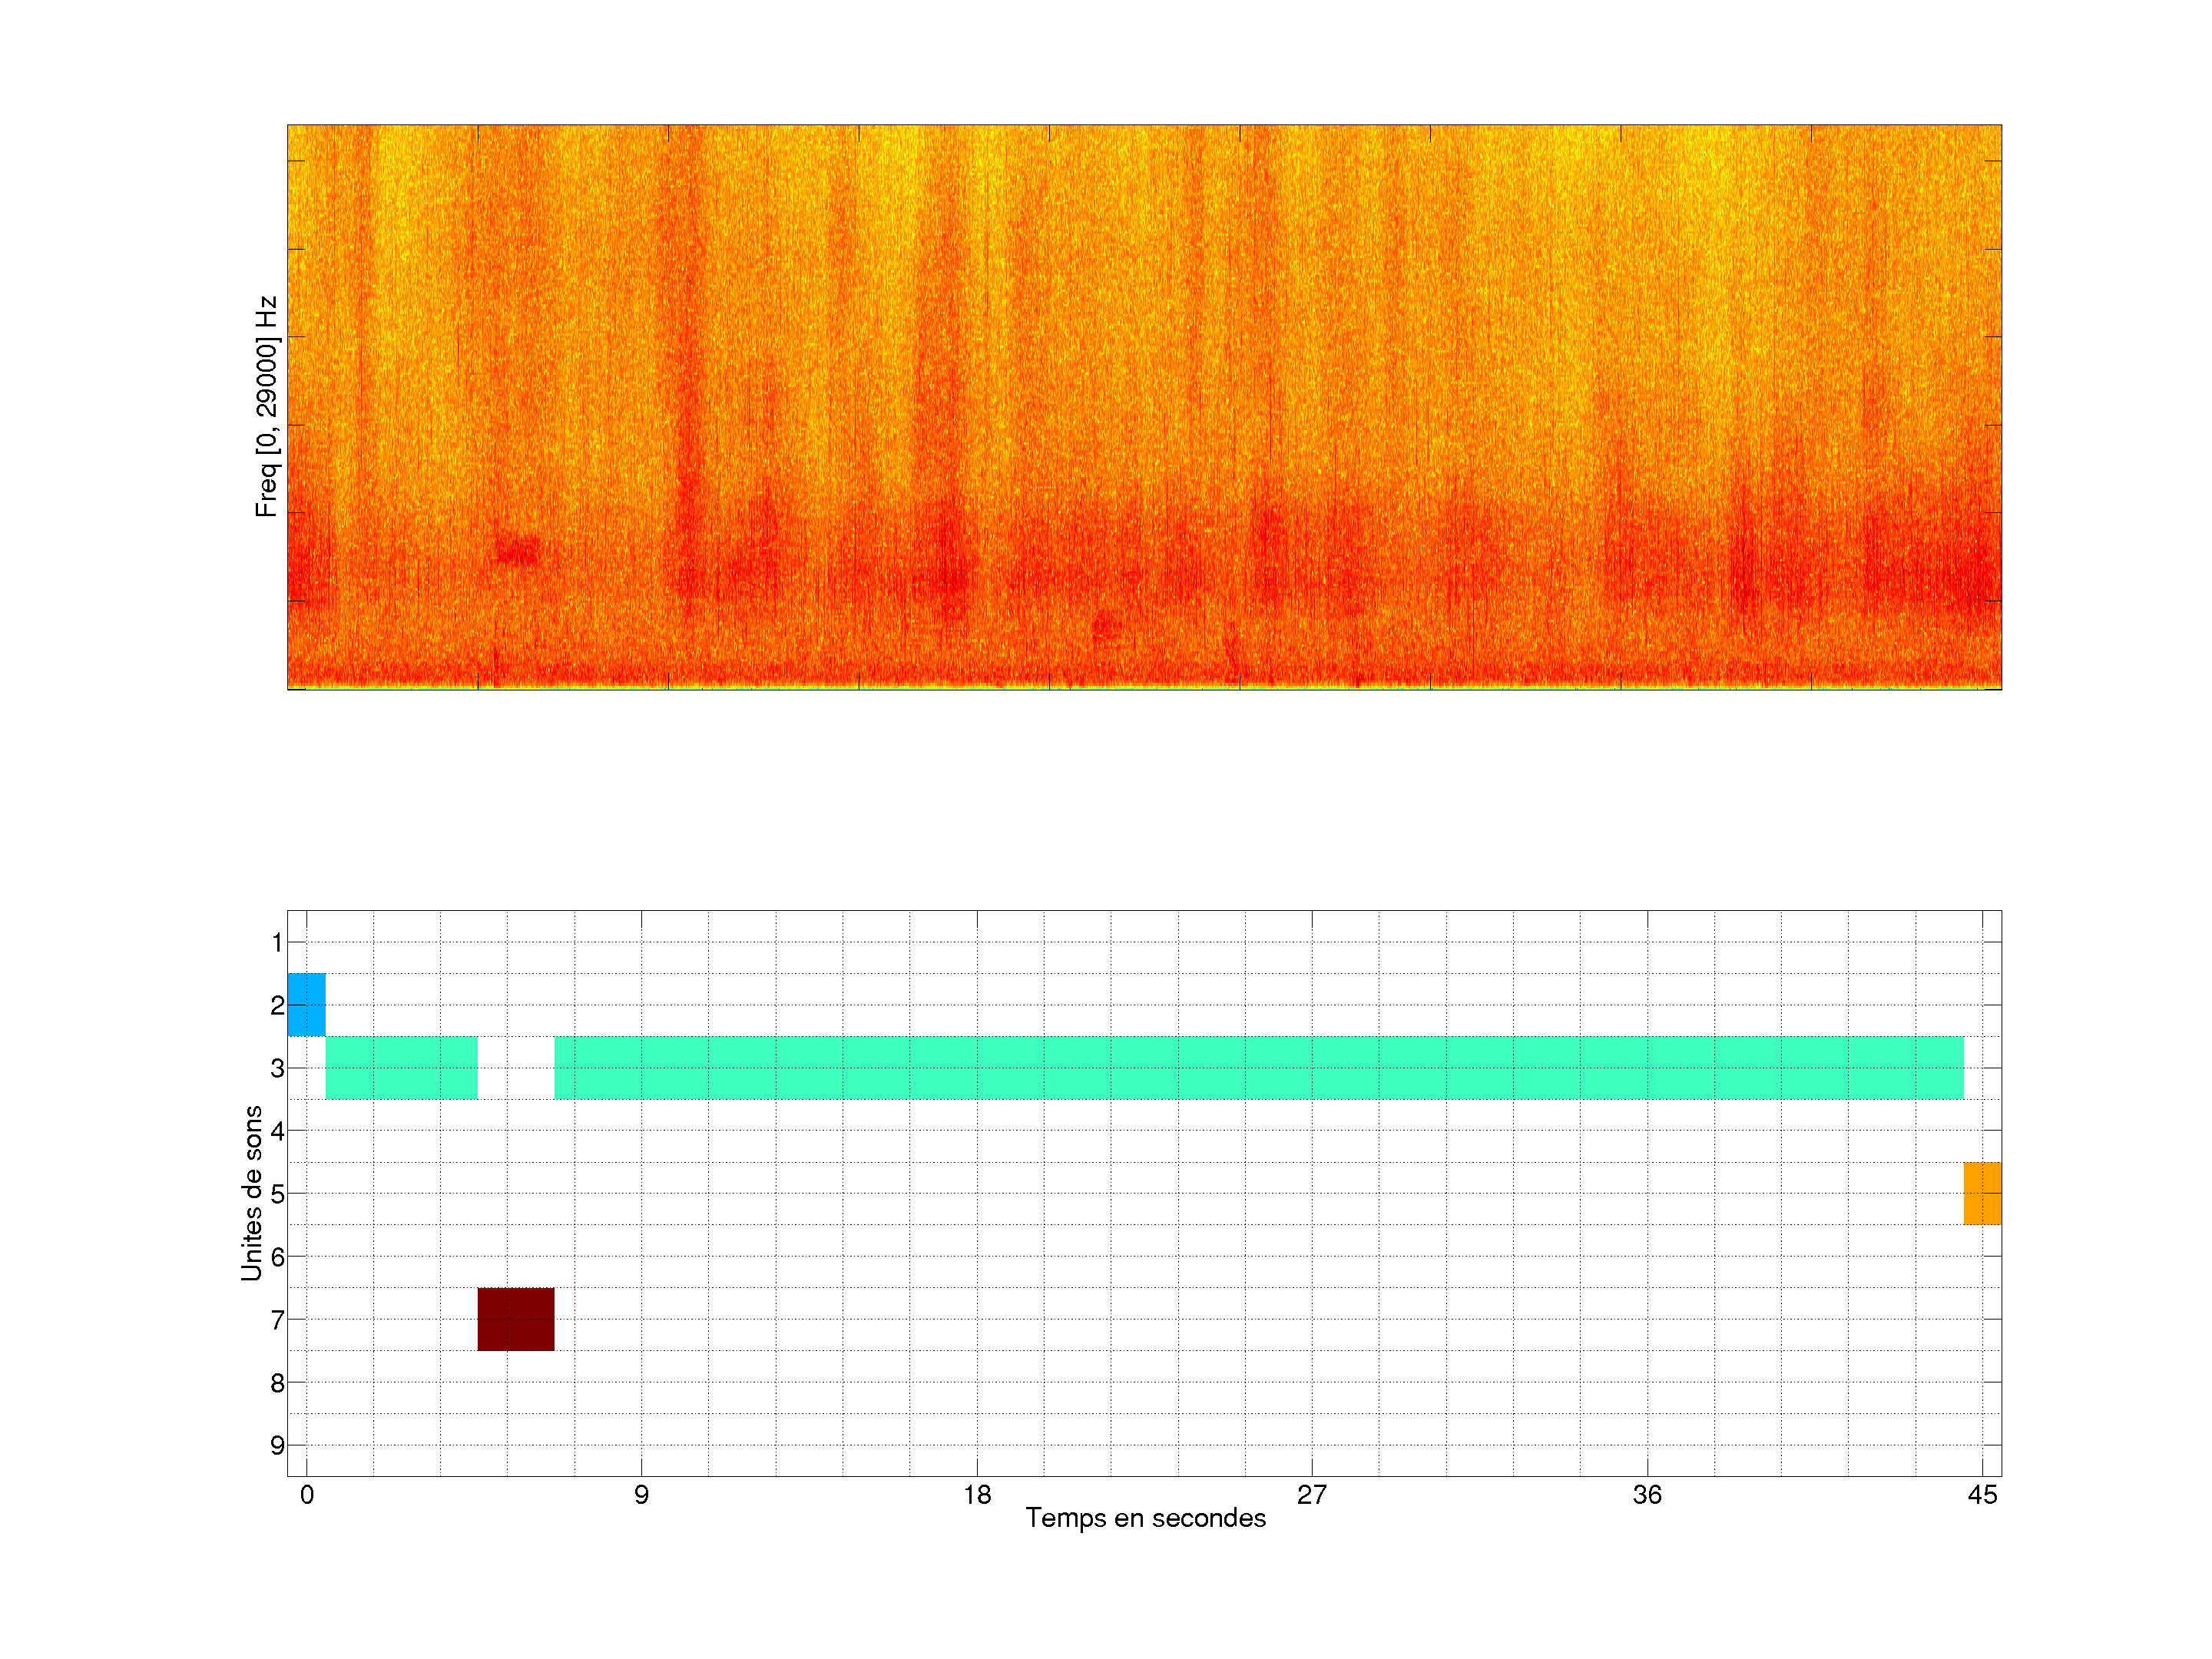This screenshot has height=1659, width=2212.
Task: Click the long green bar in row 3
Action: pos(1258,1067)
